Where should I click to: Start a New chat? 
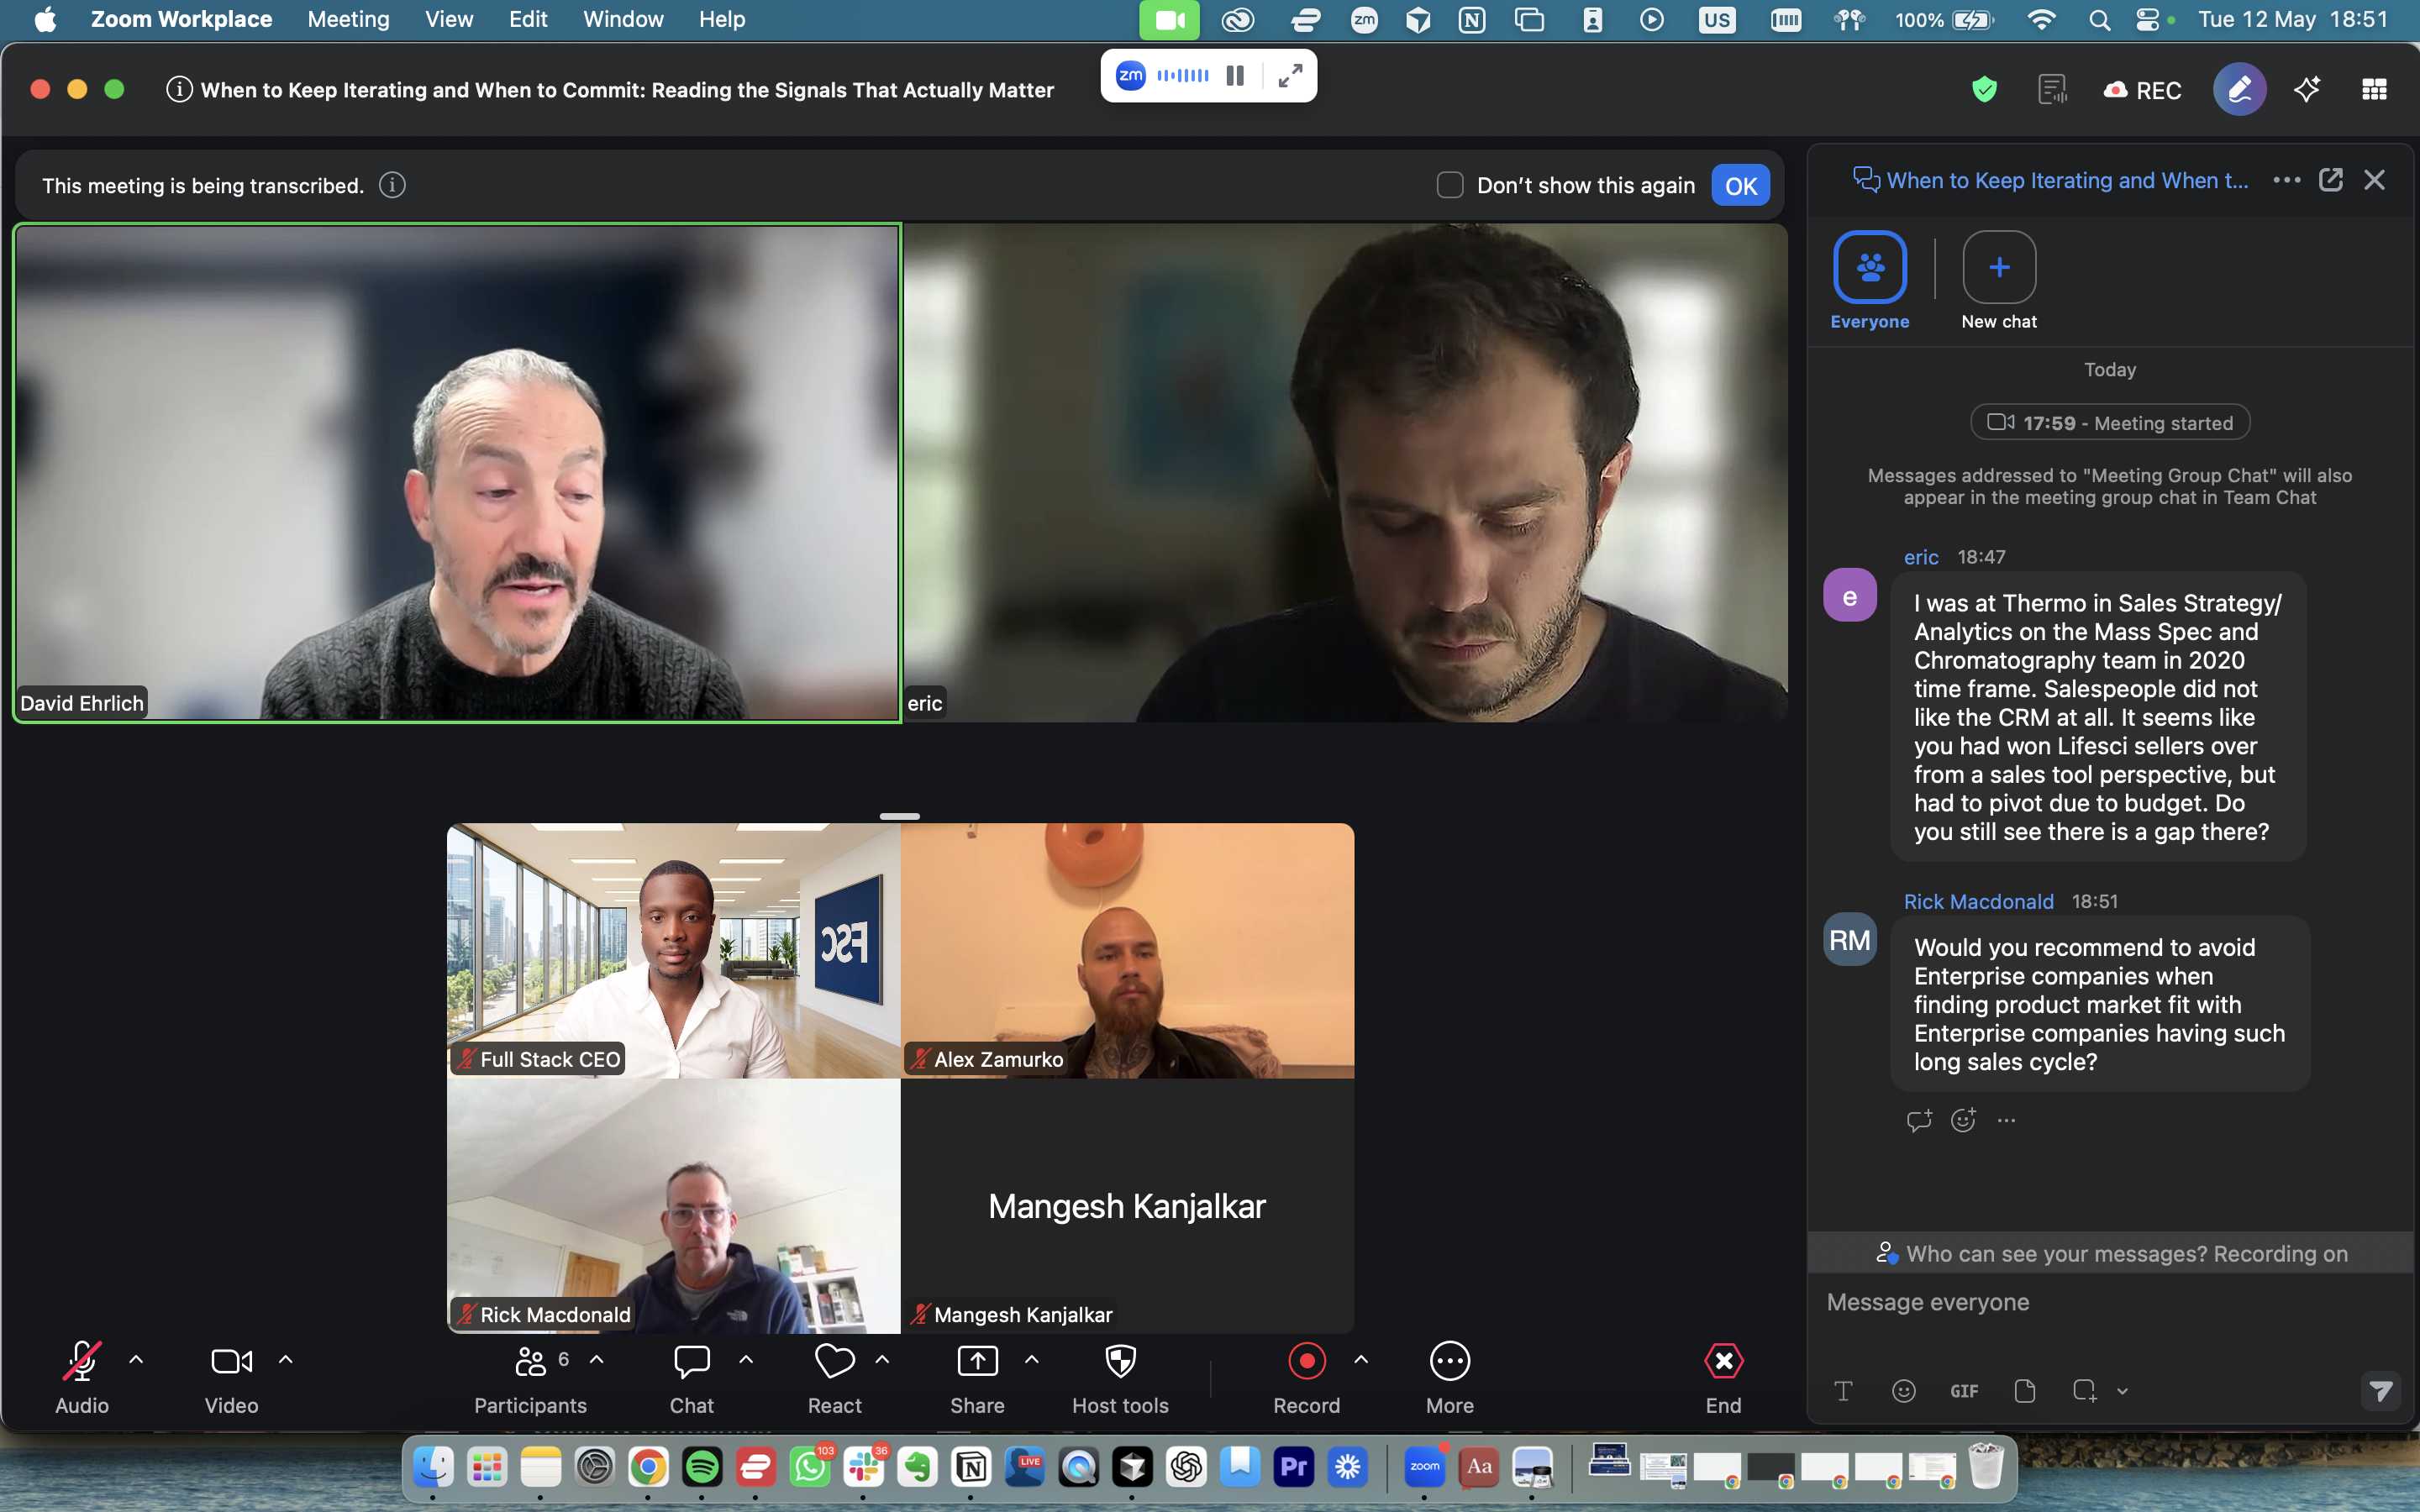[1999, 280]
